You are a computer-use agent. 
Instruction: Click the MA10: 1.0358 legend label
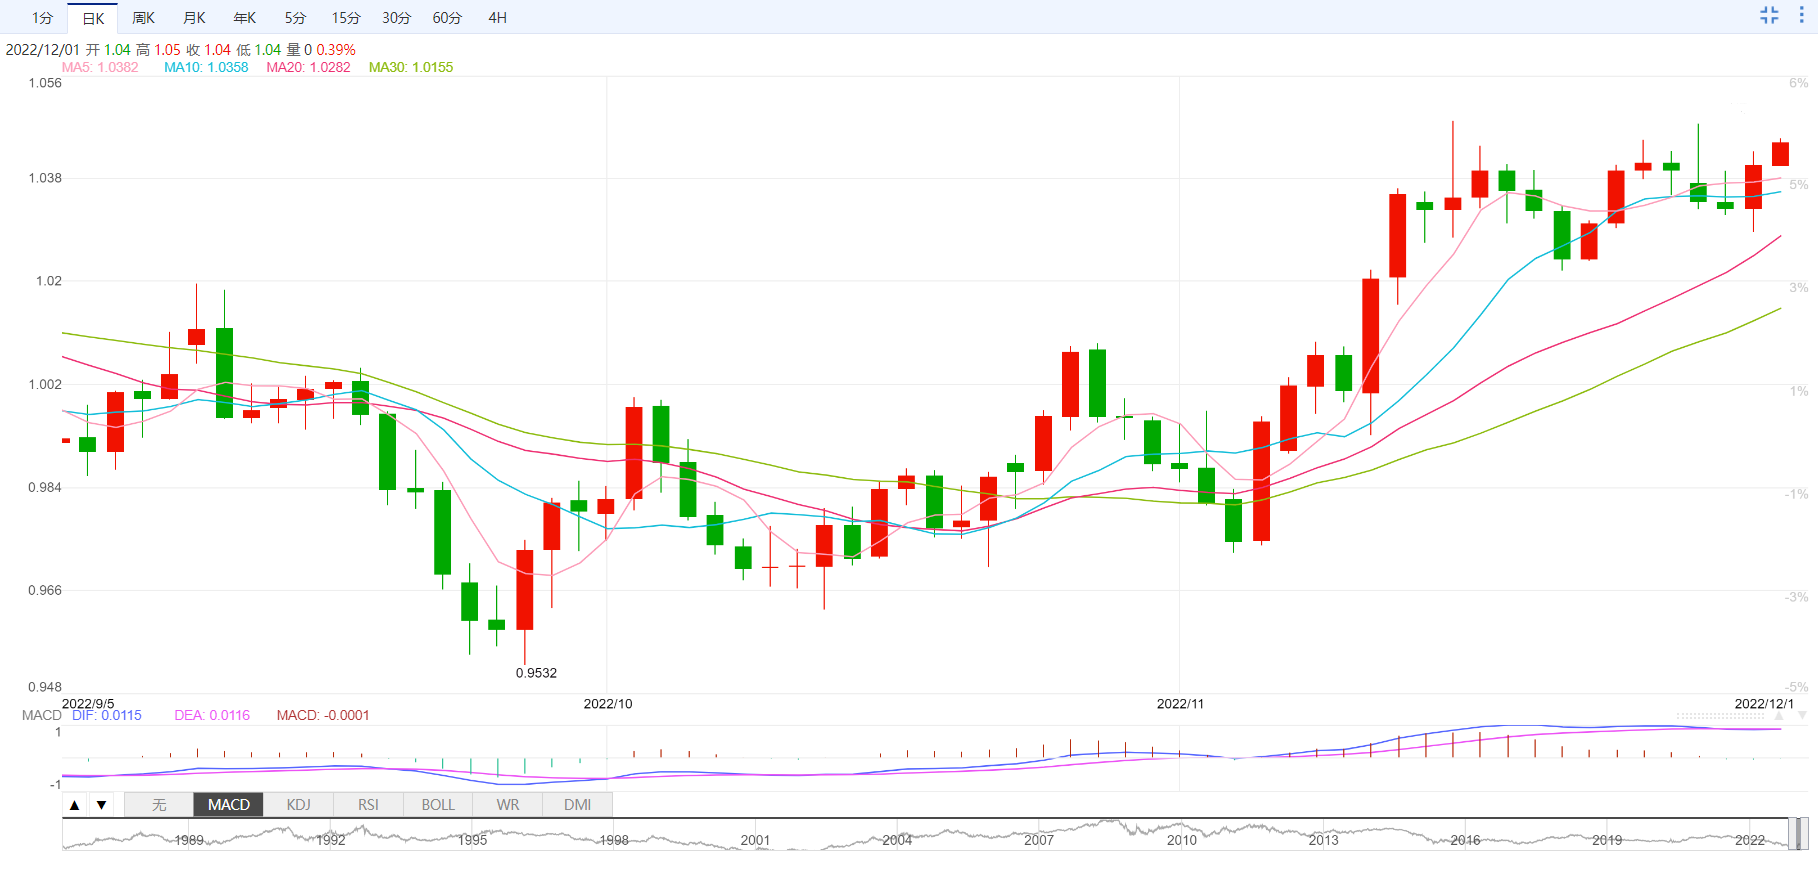206,67
